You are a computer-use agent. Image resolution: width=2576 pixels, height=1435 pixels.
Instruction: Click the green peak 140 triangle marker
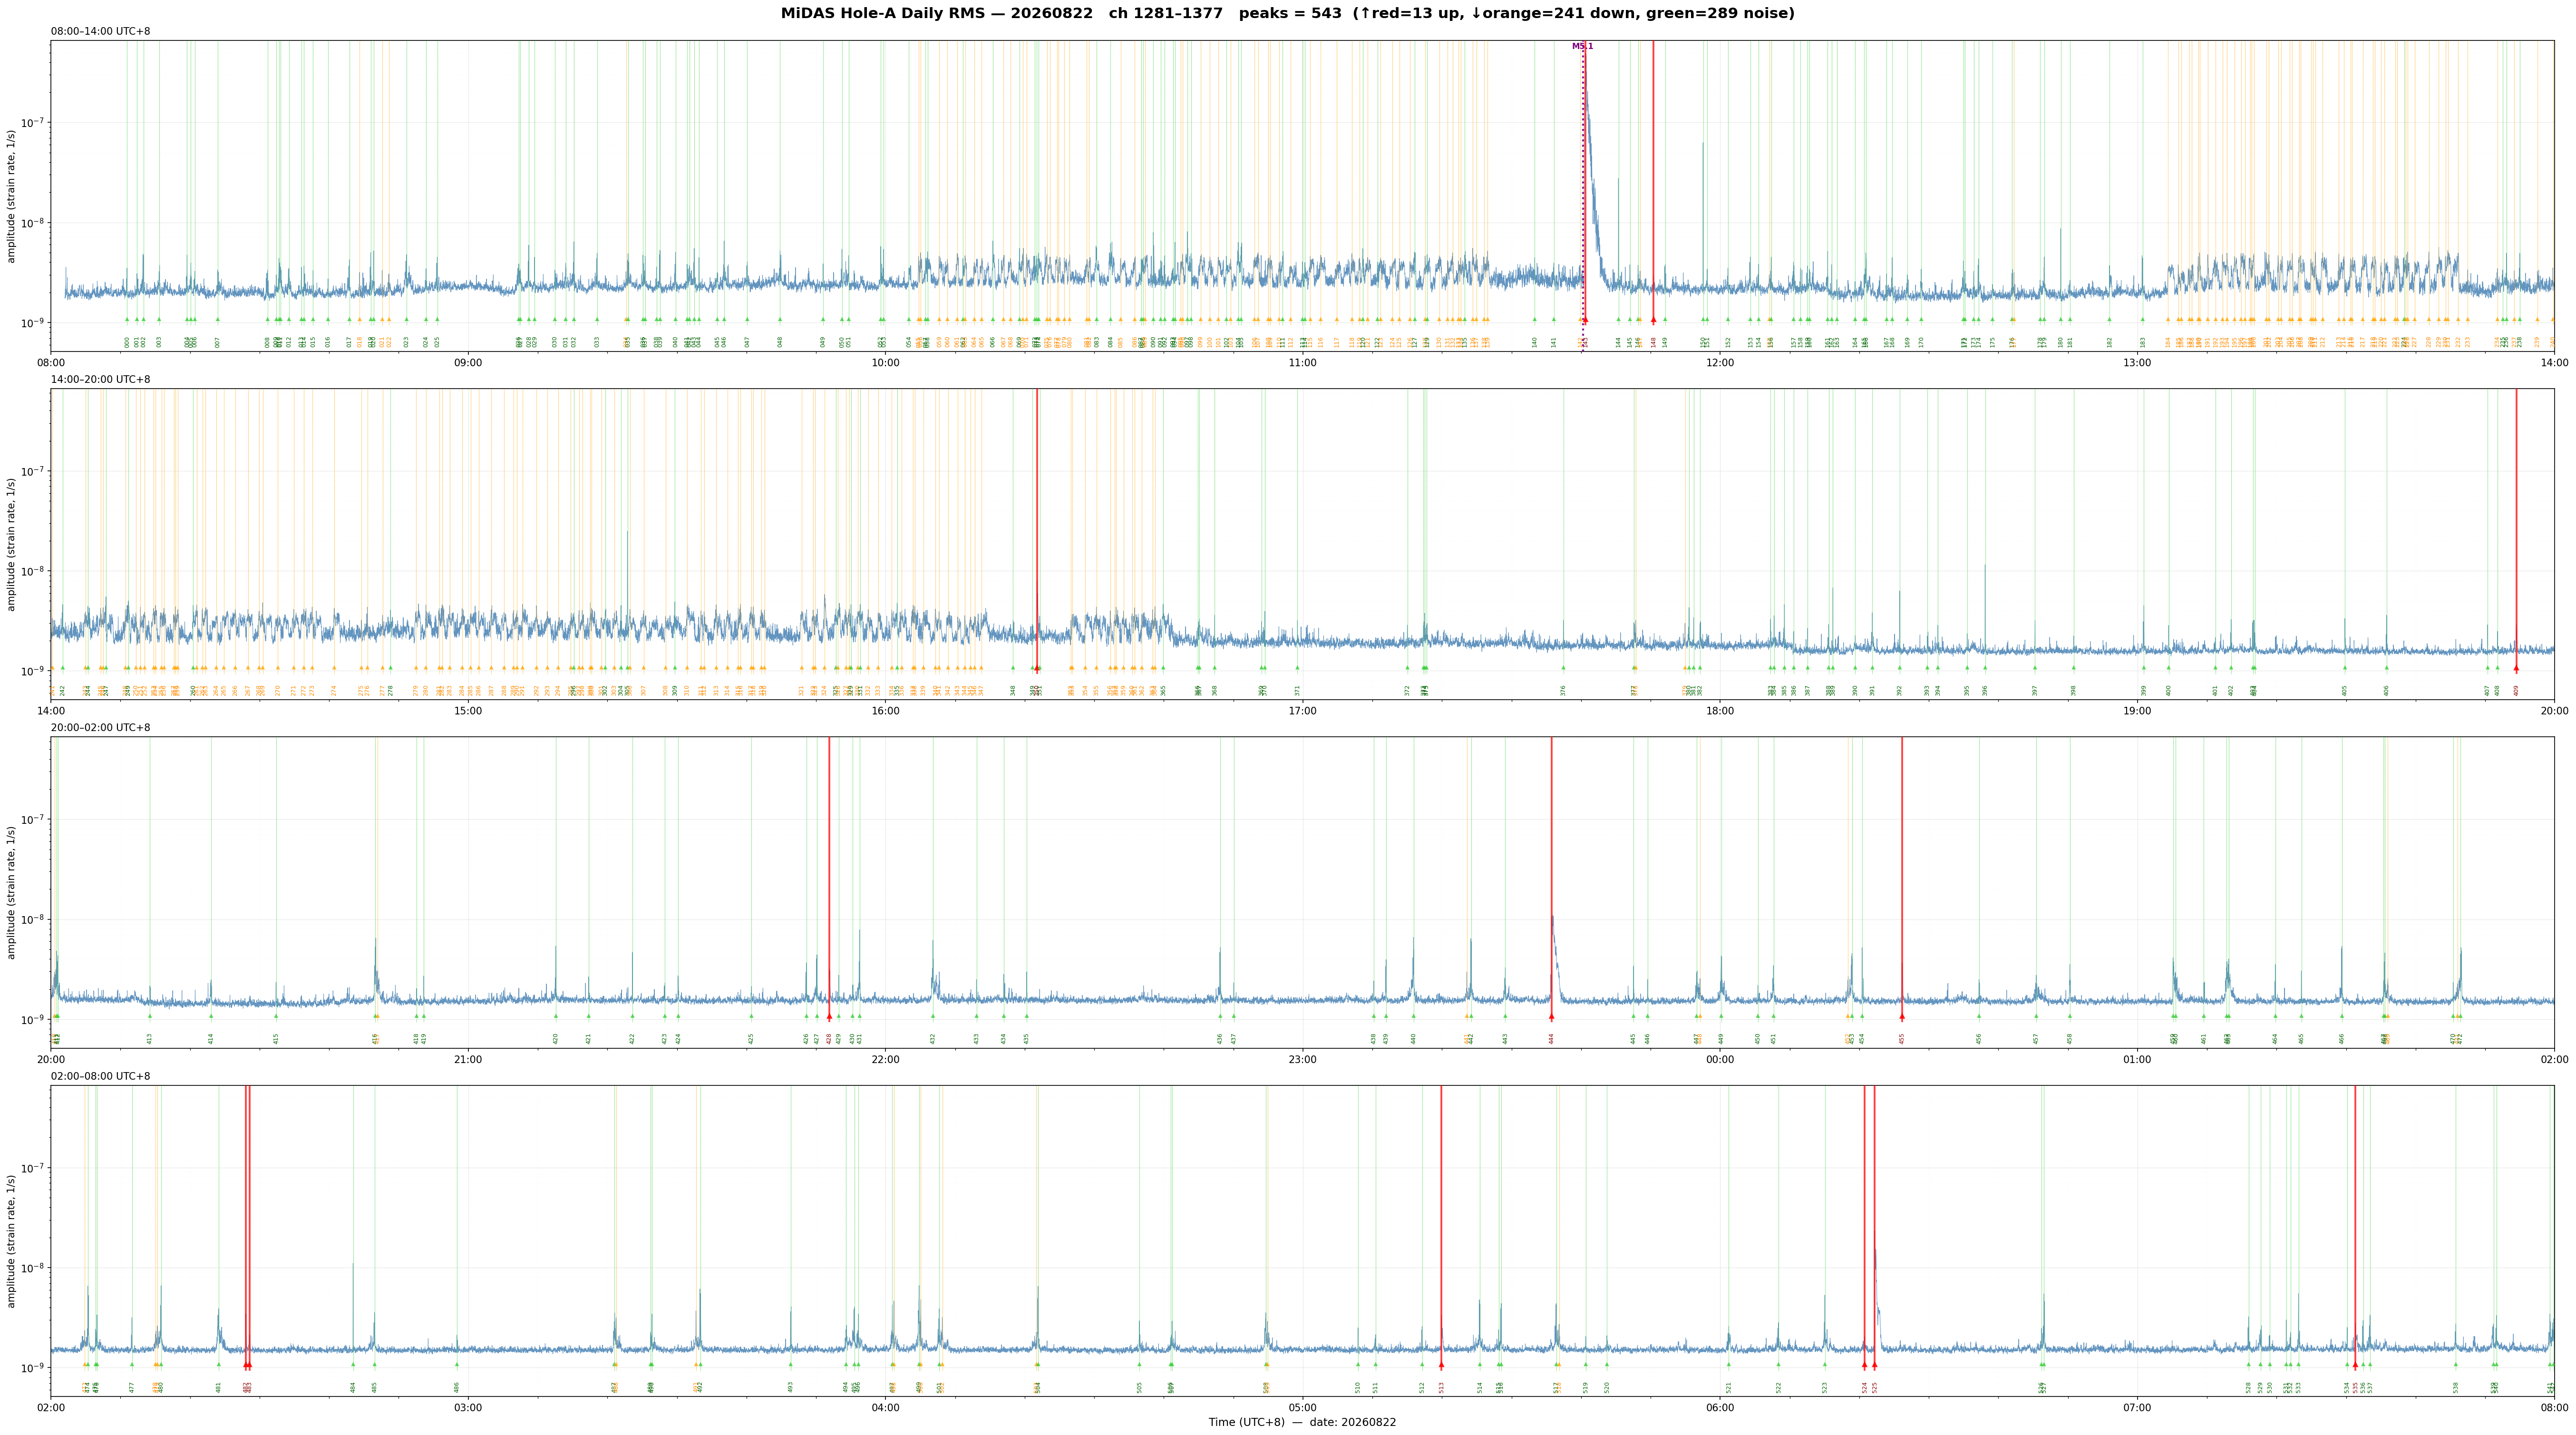tap(1535, 320)
